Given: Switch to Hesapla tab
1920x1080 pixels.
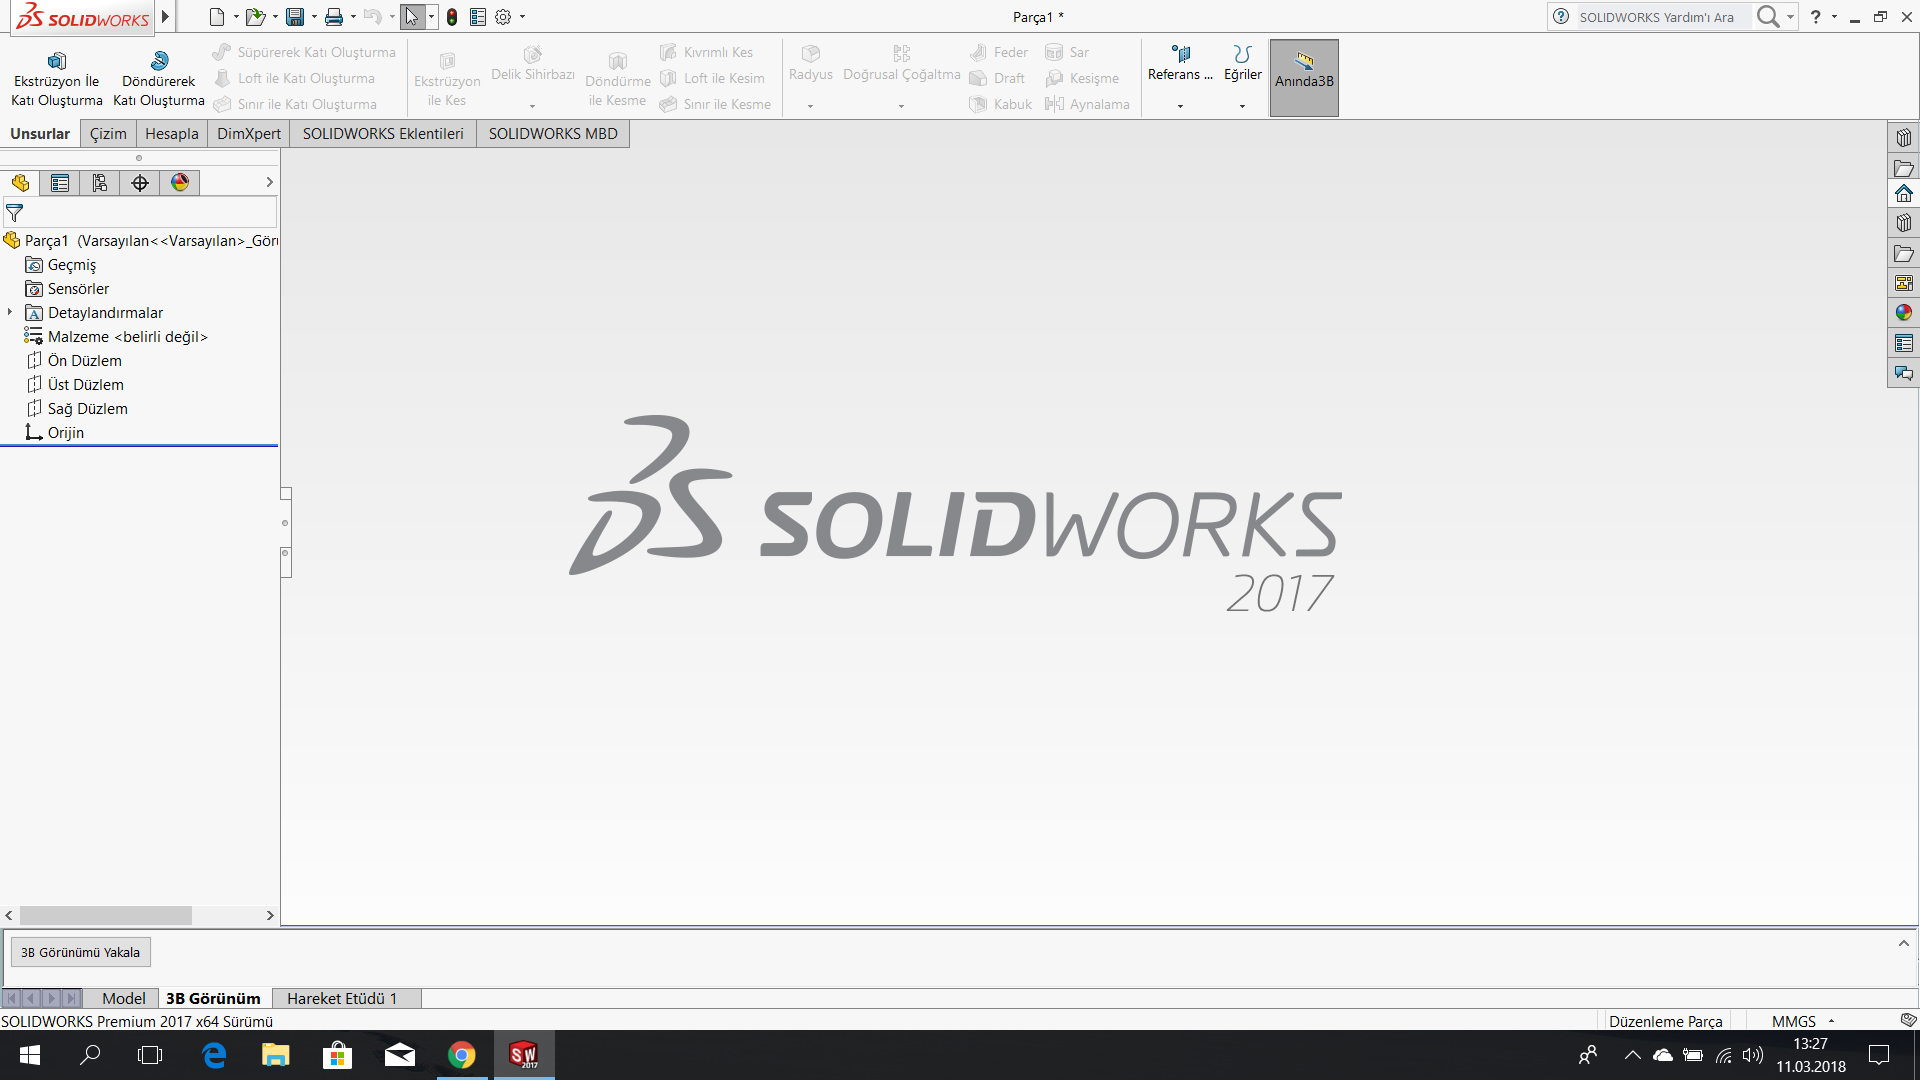Looking at the screenshot, I should point(172,134).
